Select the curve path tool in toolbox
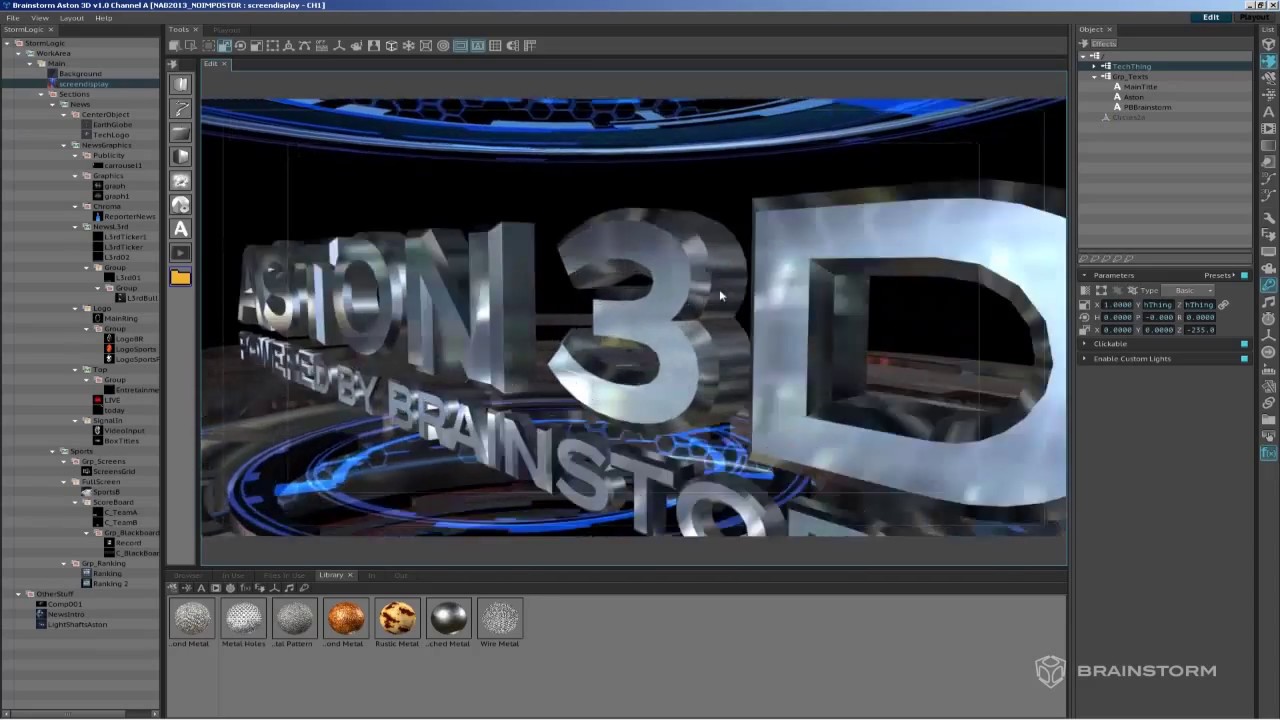This screenshot has width=1280, height=720. [x=181, y=108]
